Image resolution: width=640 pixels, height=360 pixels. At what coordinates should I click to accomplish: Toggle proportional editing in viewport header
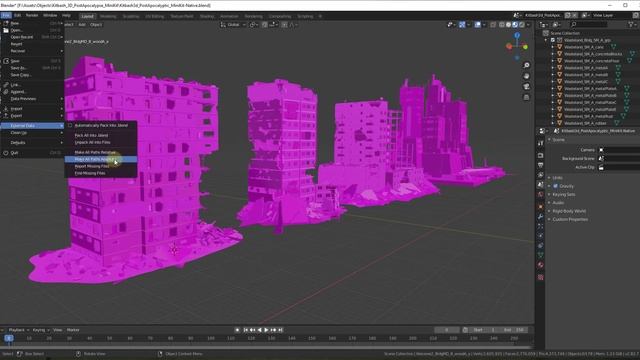(x=284, y=25)
